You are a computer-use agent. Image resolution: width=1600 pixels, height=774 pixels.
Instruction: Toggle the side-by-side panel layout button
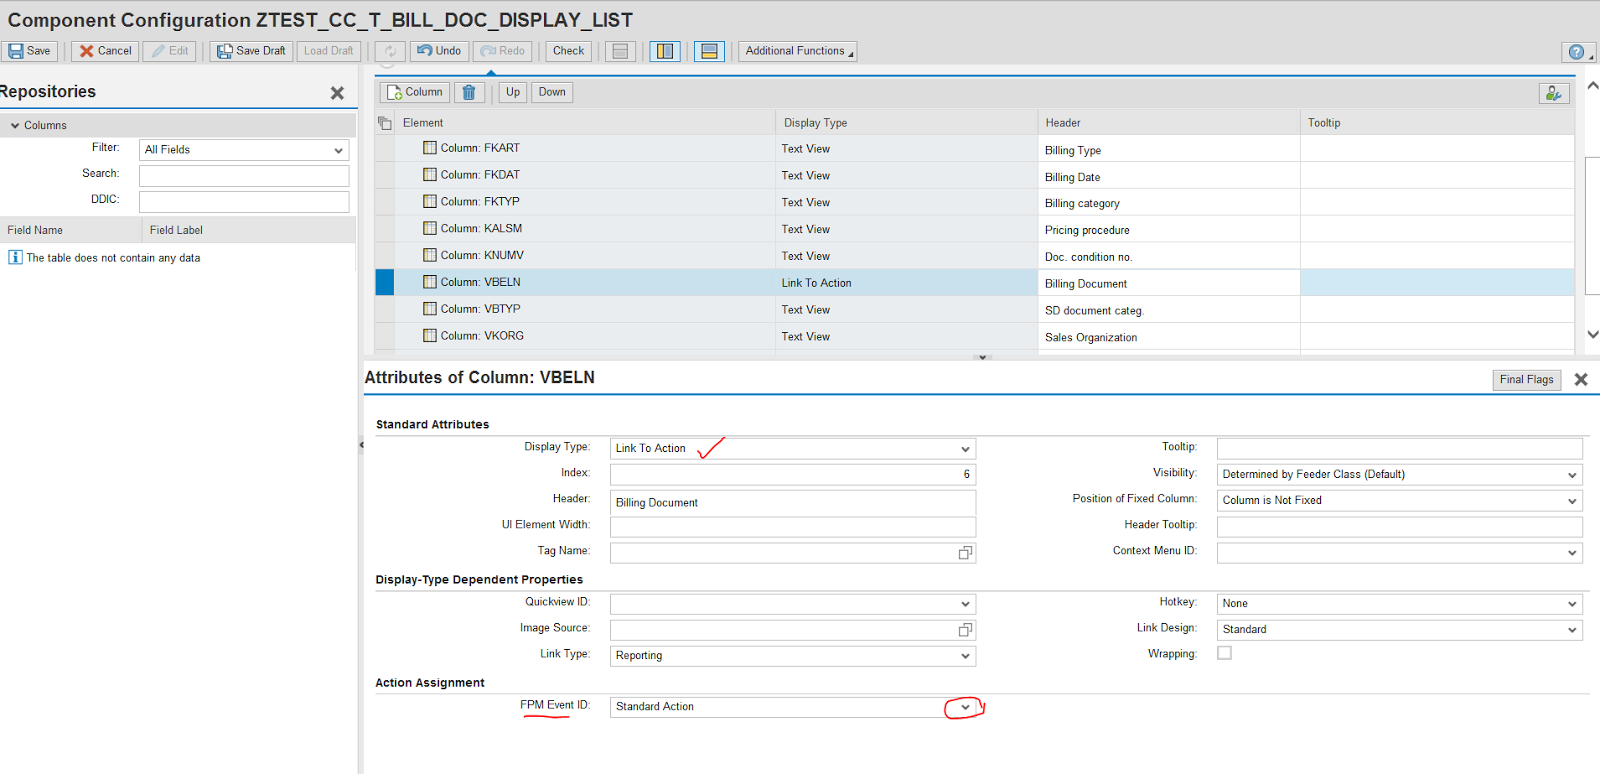(x=665, y=51)
